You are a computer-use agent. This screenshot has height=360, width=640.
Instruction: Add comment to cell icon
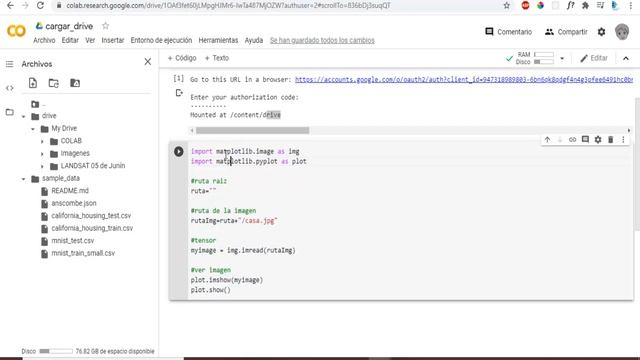pyautogui.click(x=585, y=140)
